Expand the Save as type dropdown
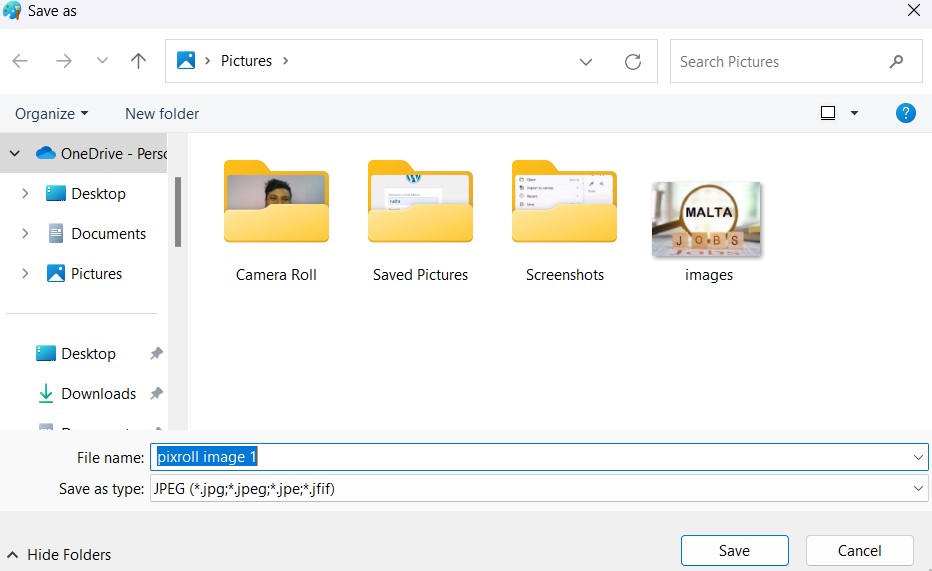932x571 pixels. tap(918, 489)
